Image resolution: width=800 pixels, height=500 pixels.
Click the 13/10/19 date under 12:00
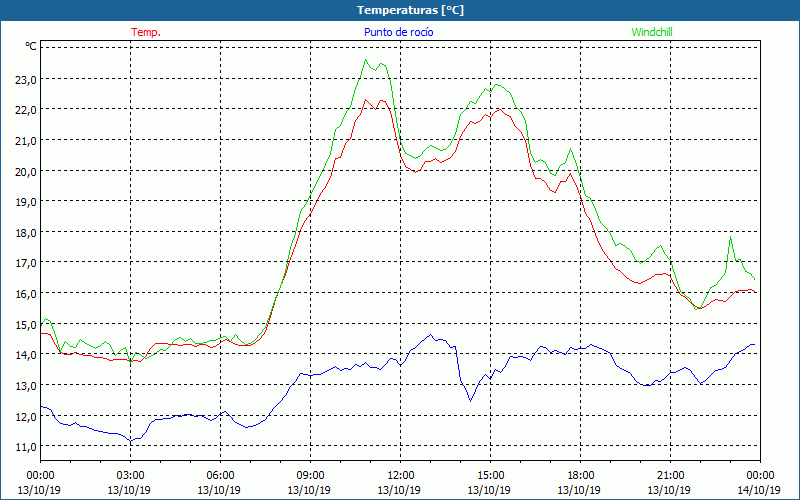399,490
